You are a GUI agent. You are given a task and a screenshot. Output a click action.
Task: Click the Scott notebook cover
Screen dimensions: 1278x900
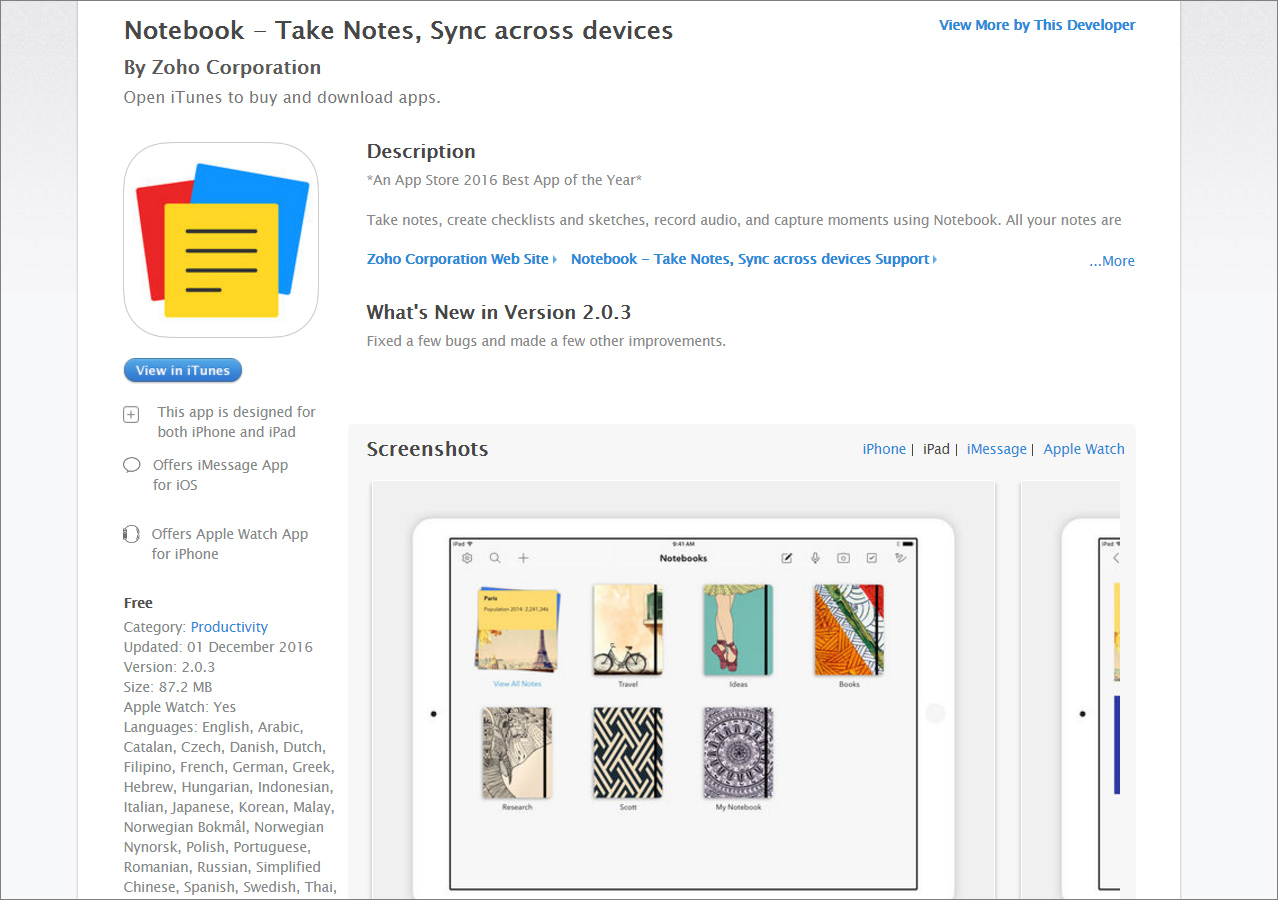click(x=628, y=753)
